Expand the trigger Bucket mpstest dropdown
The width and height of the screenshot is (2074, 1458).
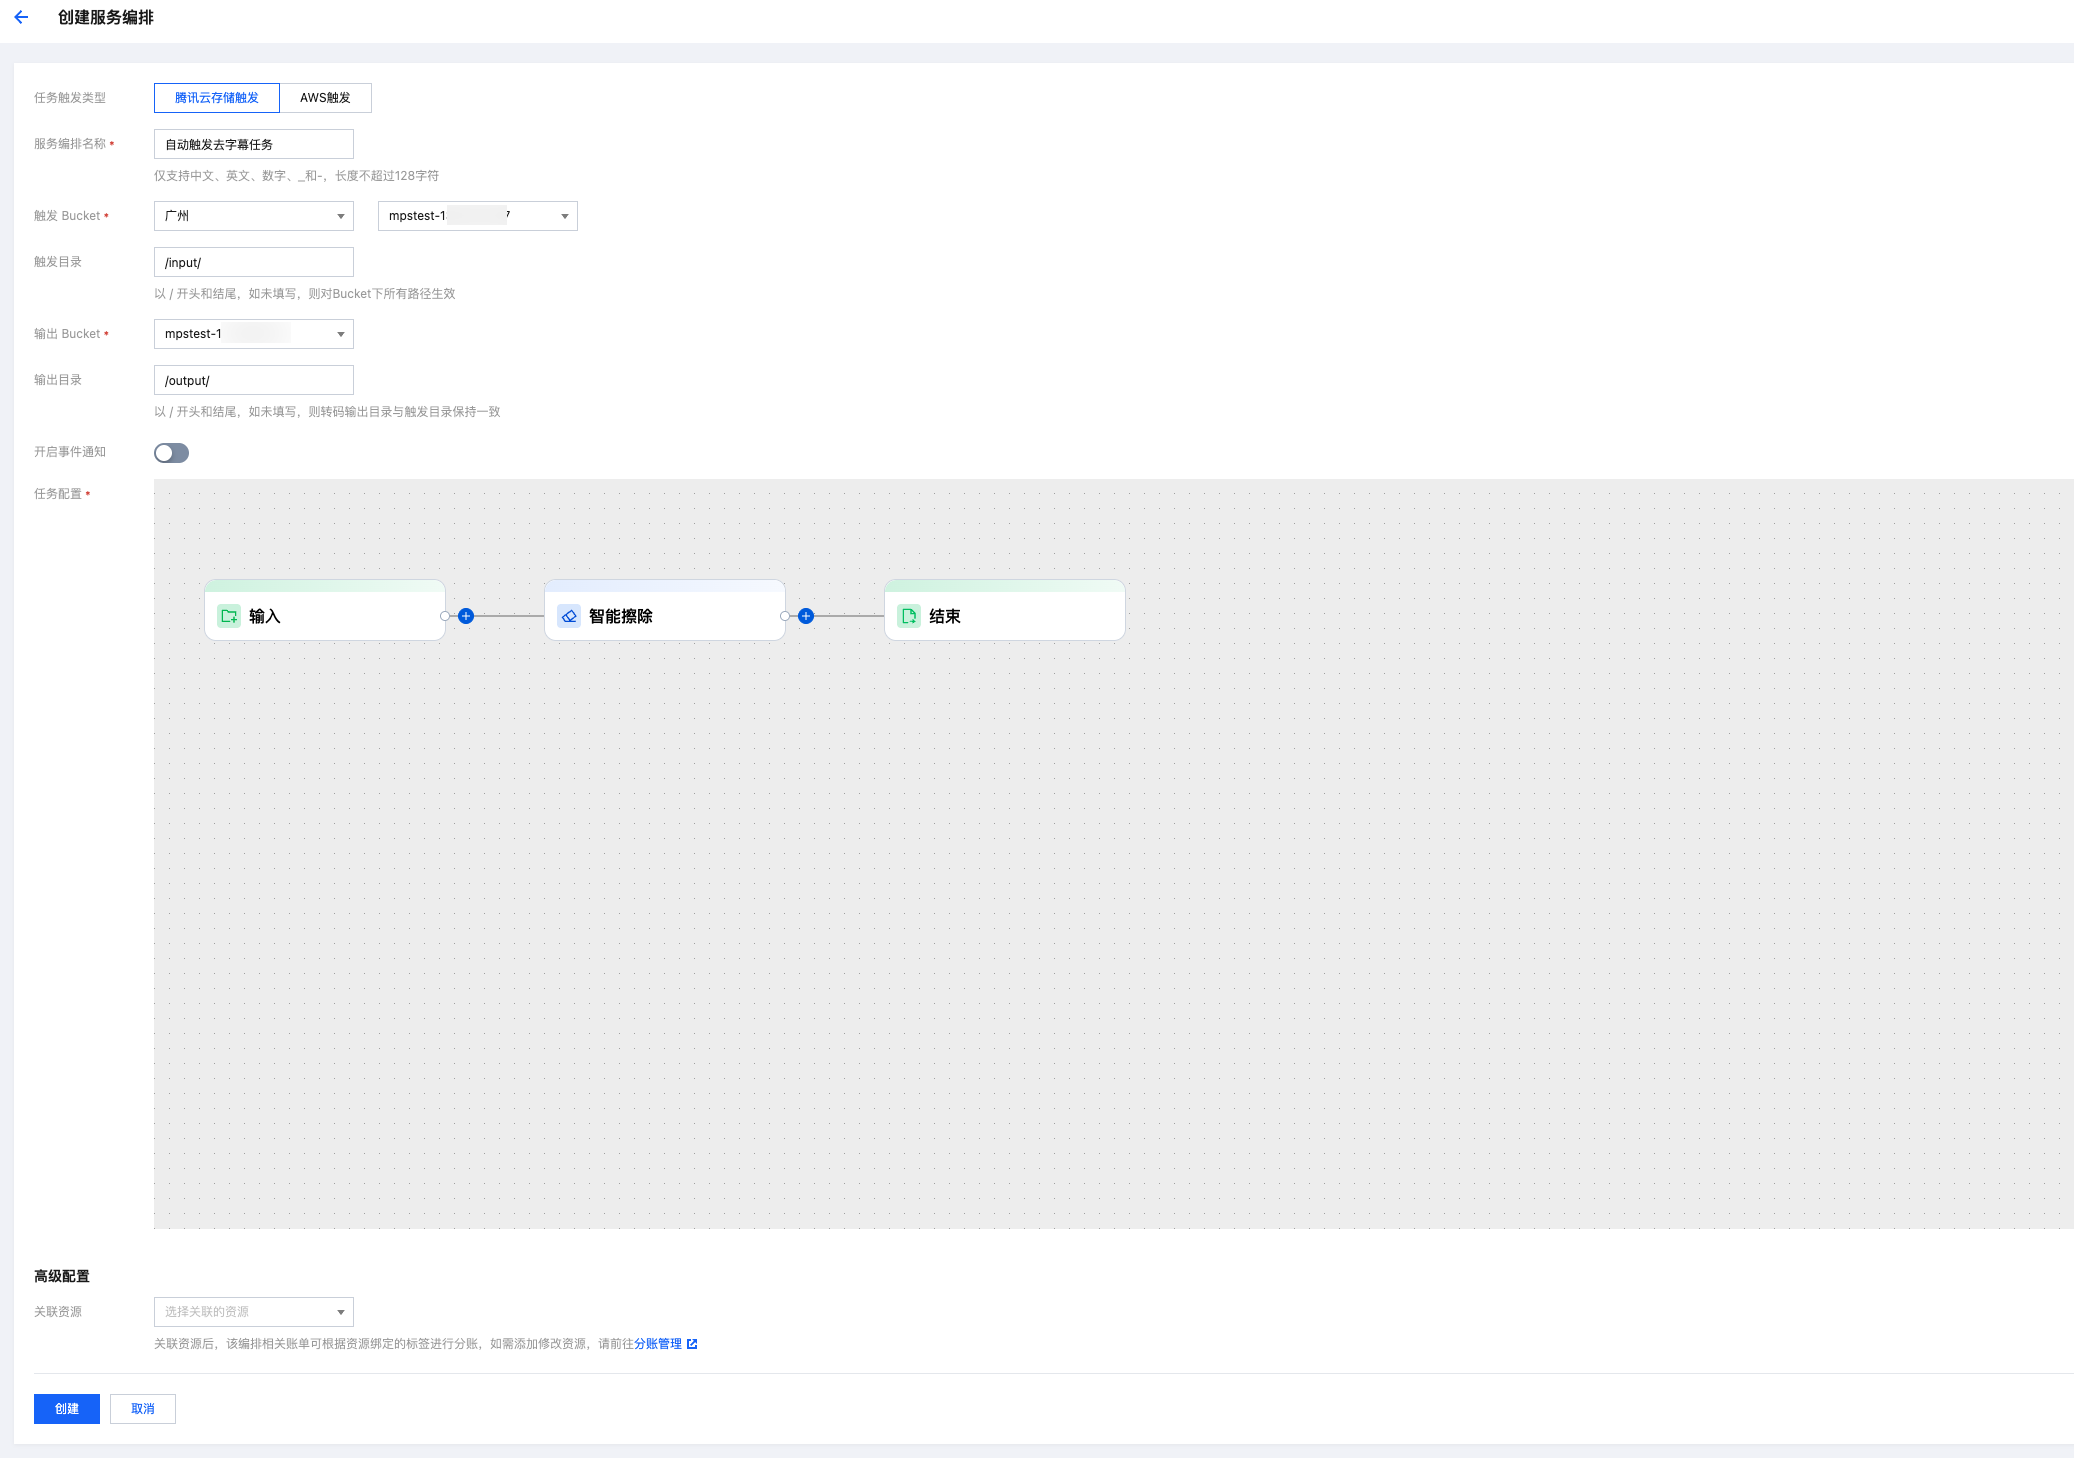(x=478, y=216)
